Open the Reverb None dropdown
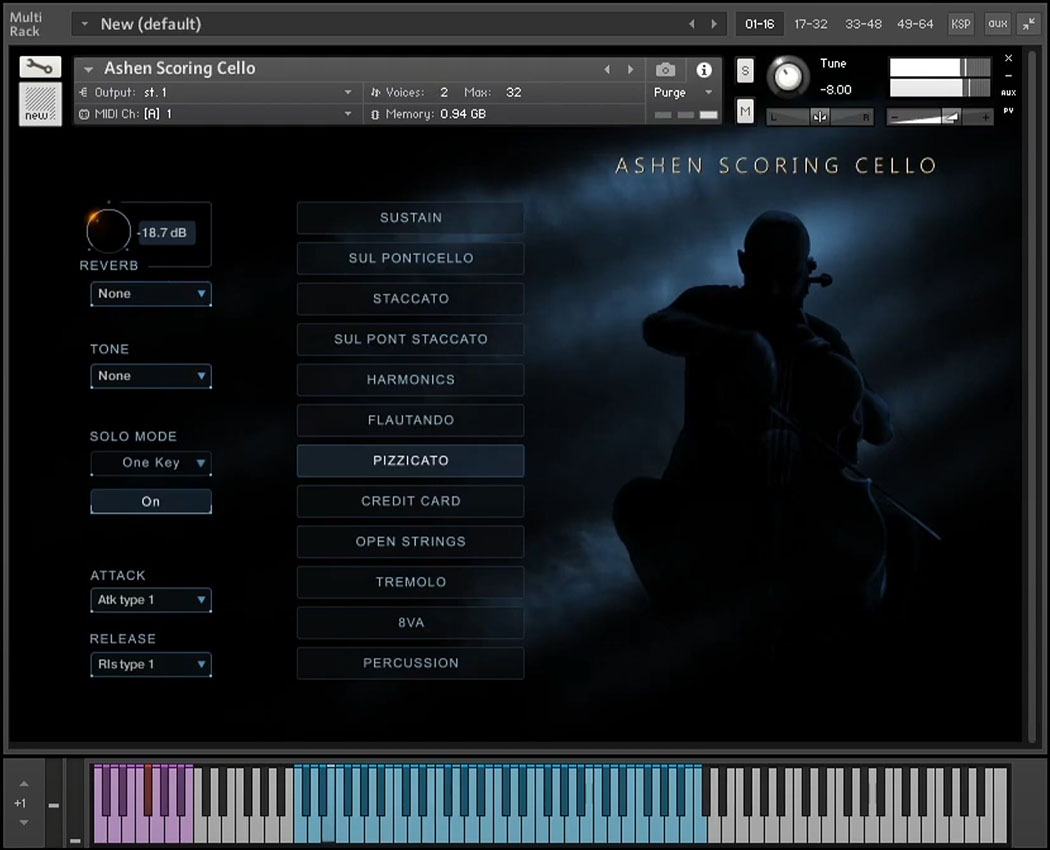Viewport: 1050px width, 850px height. (x=151, y=293)
